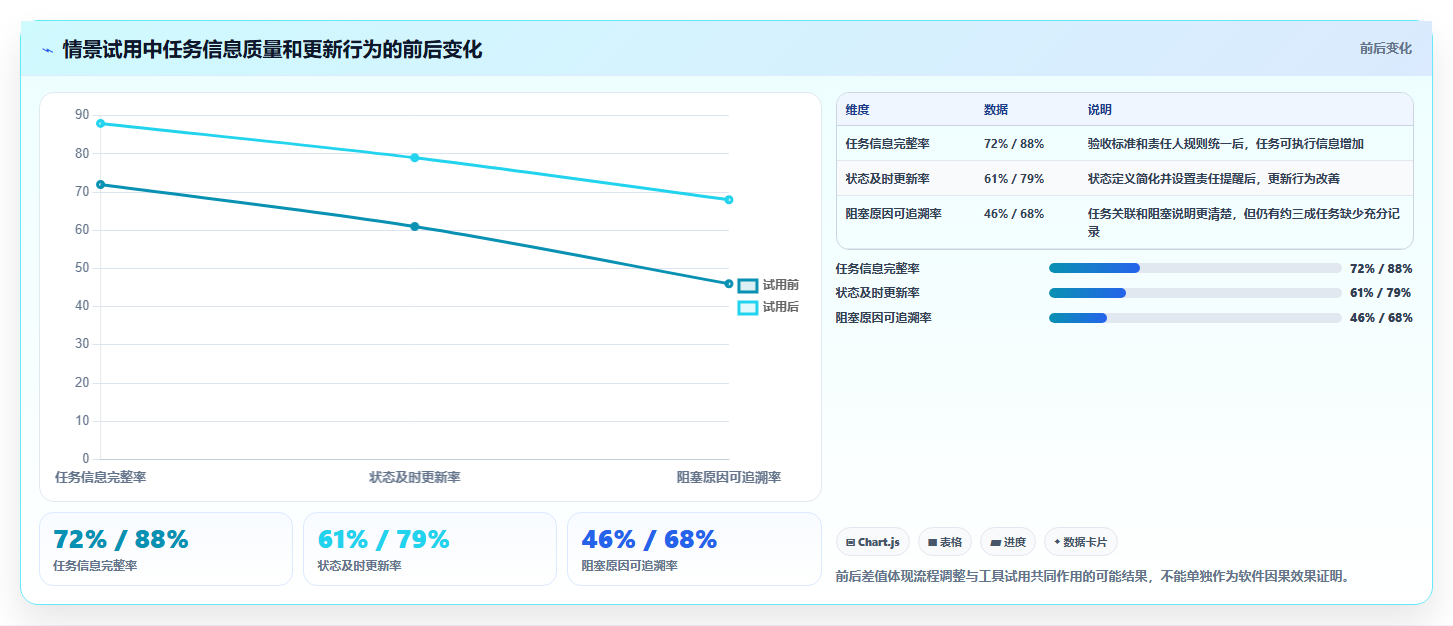Viewport: 1453px width, 626px height.
Task: Click 试用前 data point at 阻塞原因可追溯率
Action: (729, 284)
